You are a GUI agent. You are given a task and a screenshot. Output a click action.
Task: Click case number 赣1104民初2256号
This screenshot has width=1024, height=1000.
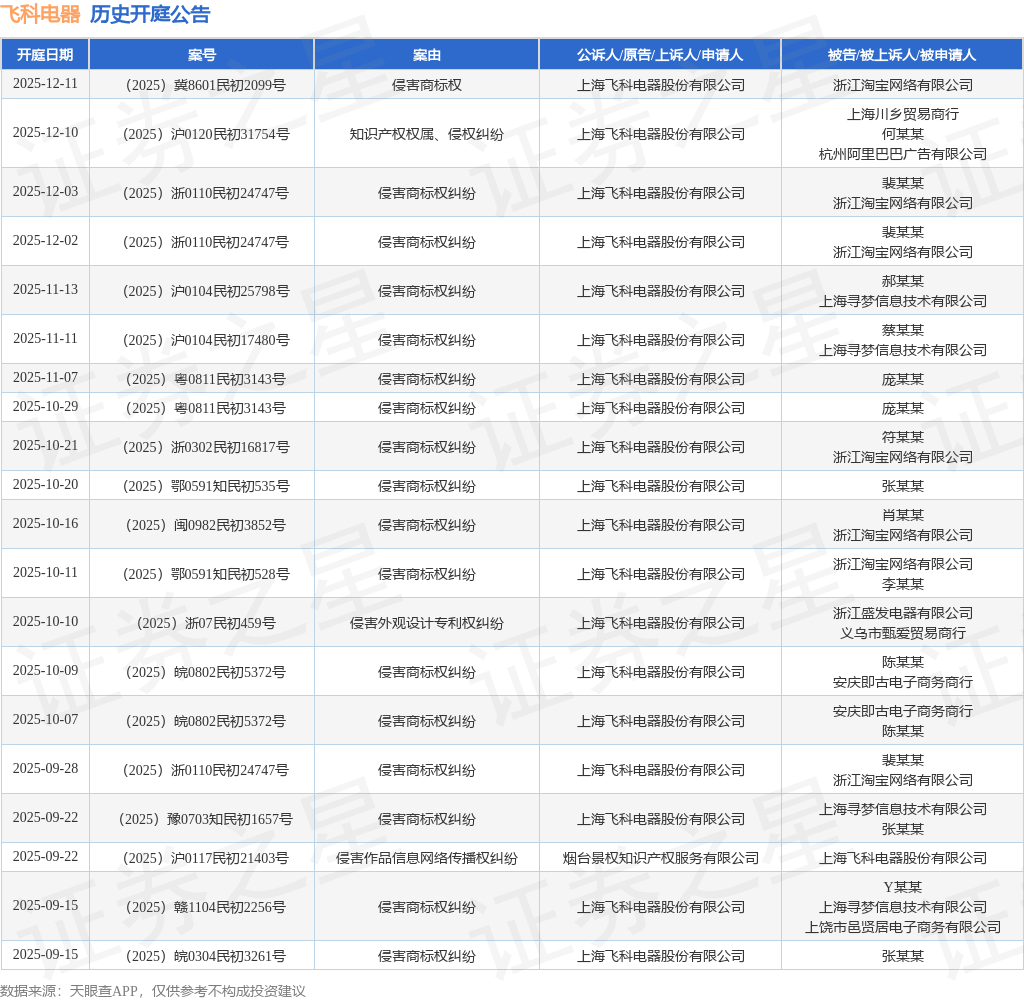click(x=206, y=907)
